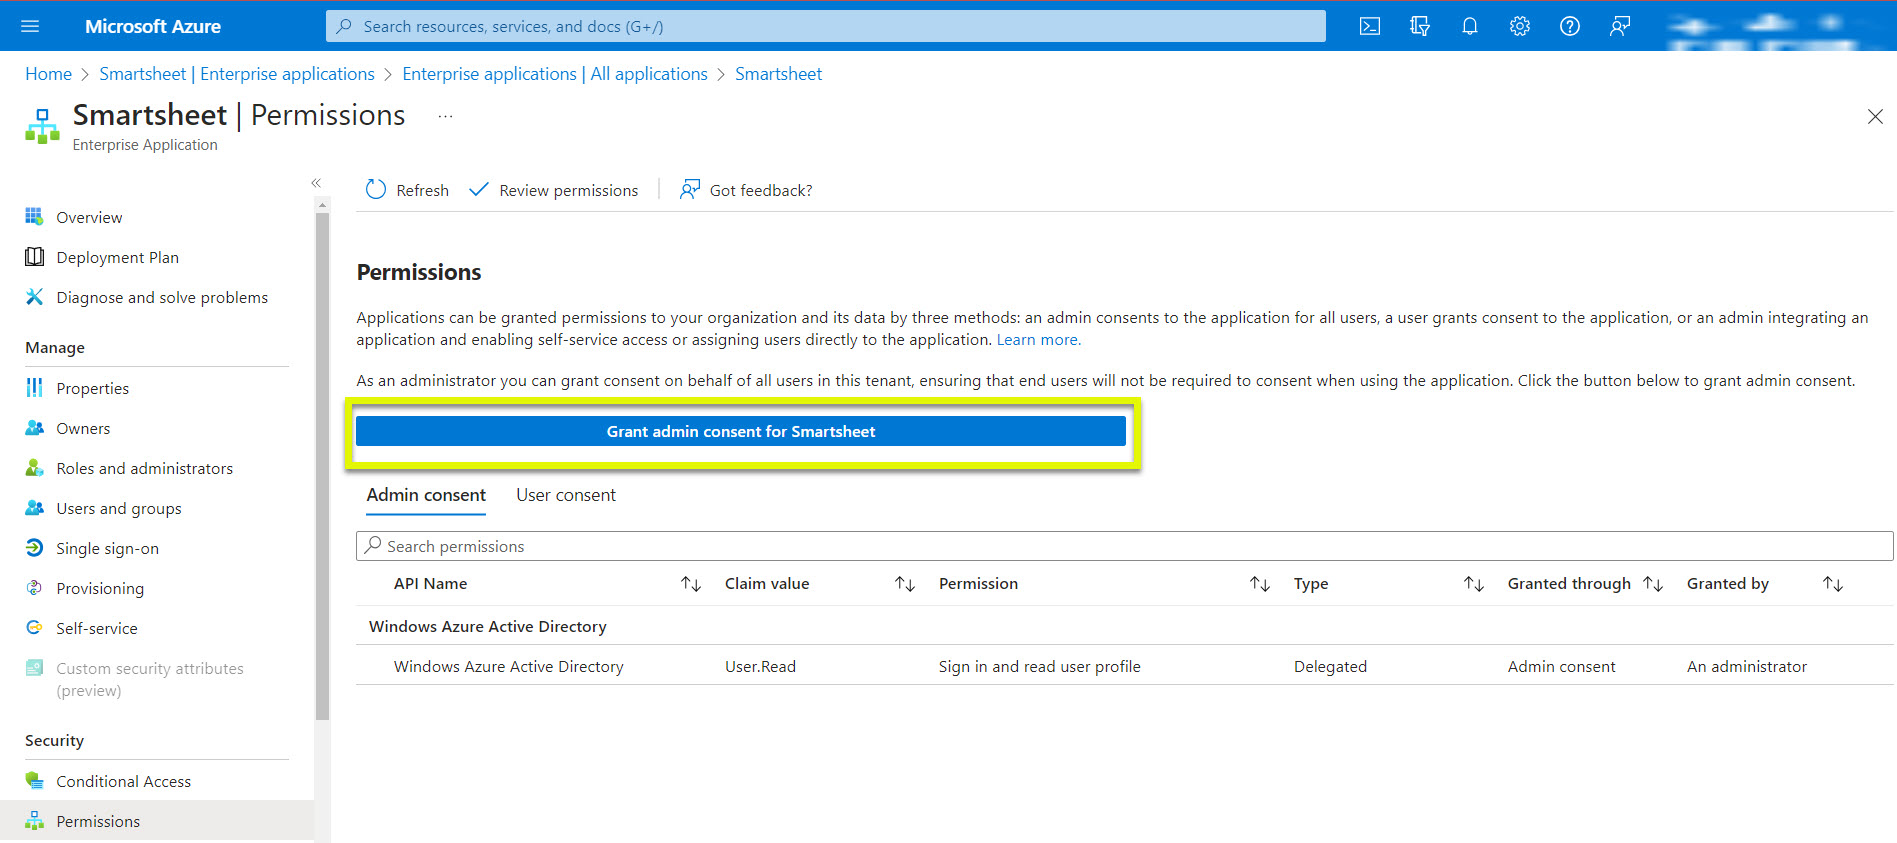Click the Owners people icon
This screenshot has height=843, width=1897.
(34, 428)
